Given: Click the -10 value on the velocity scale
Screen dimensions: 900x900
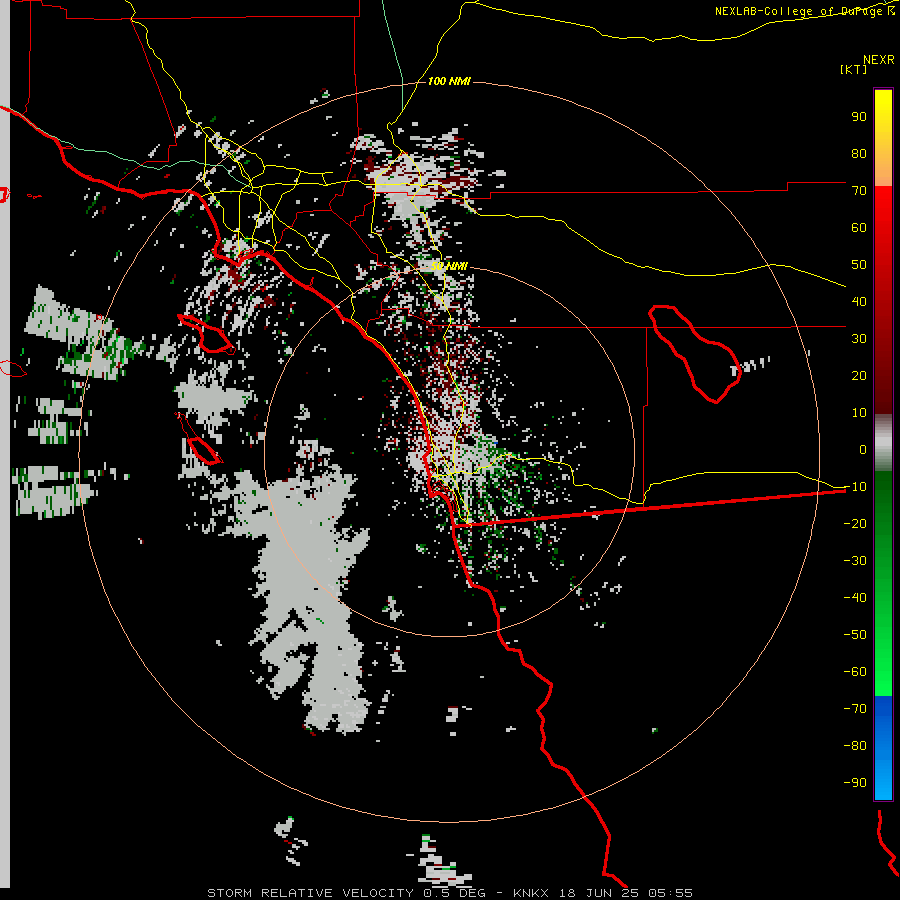Looking at the screenshot, I should (x=855, y=487).
